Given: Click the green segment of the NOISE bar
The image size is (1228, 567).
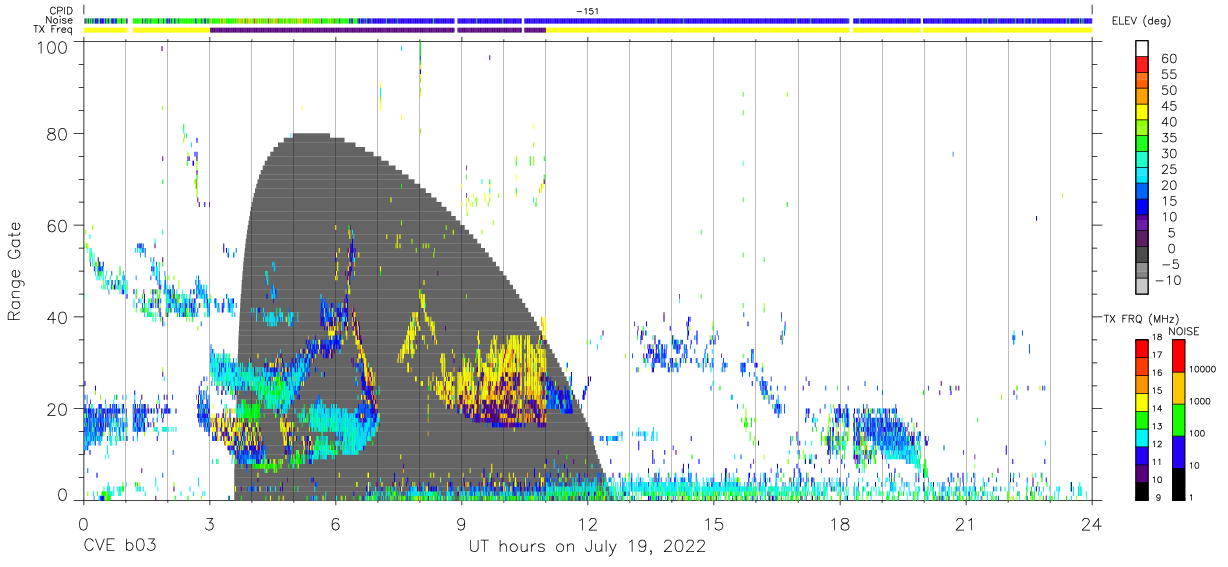Looking at the screenshot, I should pos(1178,420).
